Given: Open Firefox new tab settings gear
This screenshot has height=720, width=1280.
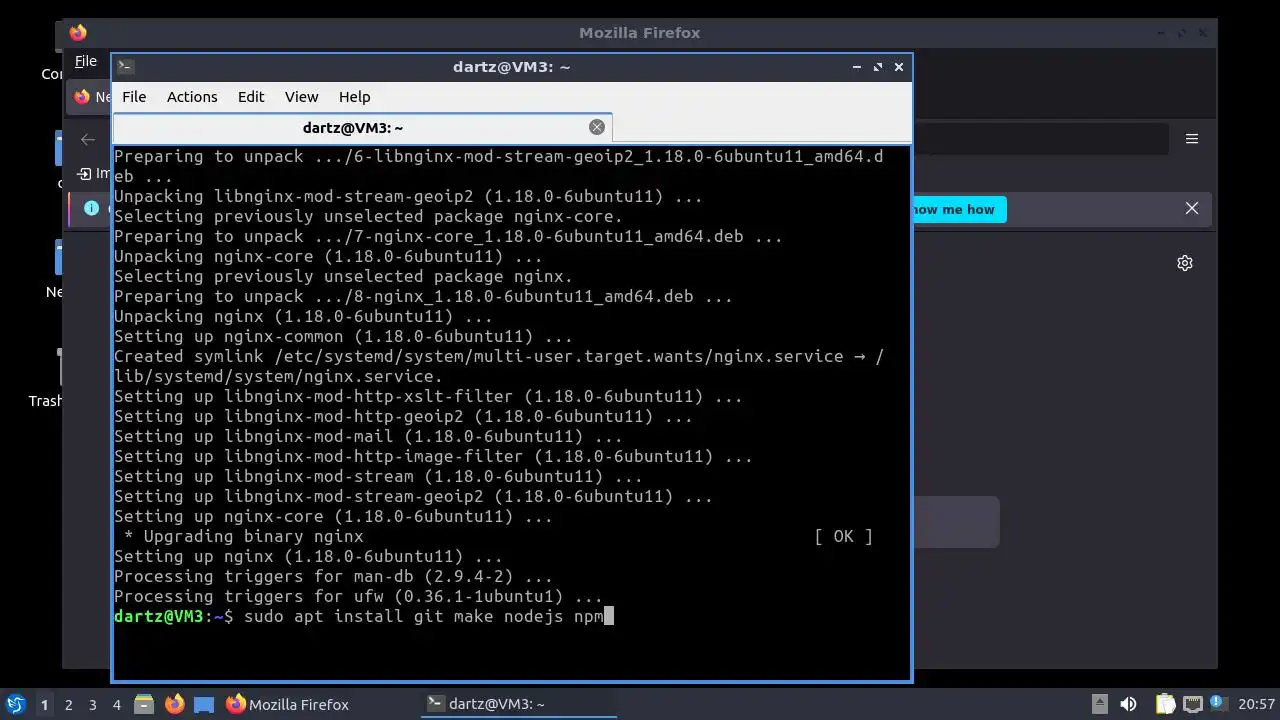Looking at the screenshot, I should point(1185,263).
